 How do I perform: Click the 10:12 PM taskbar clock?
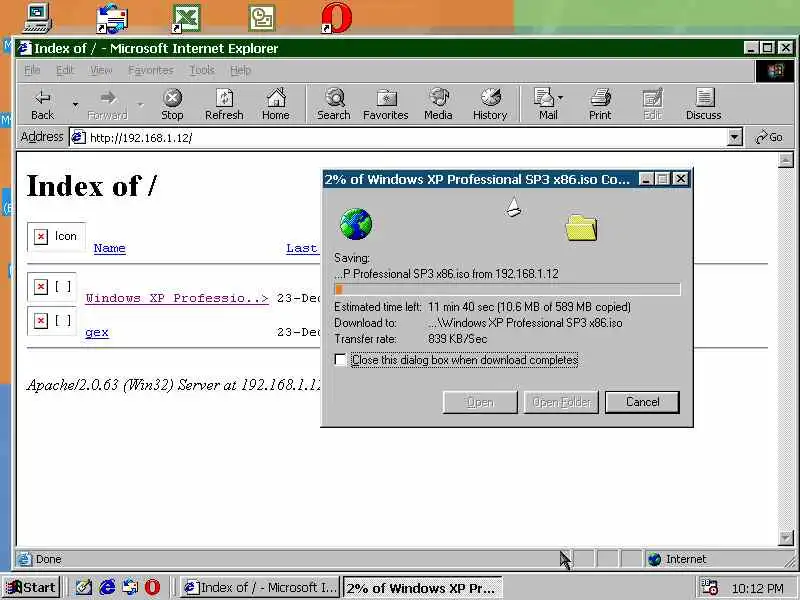pos(757,588)
